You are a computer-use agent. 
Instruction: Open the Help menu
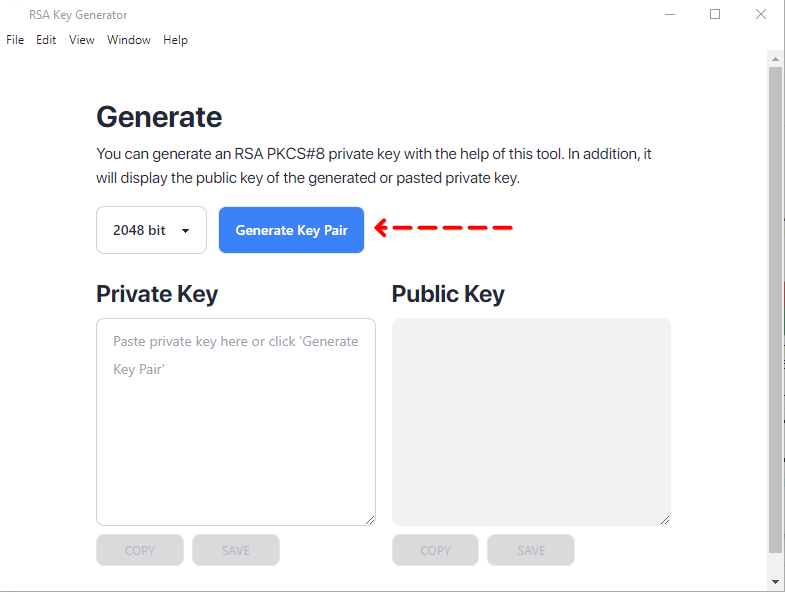pos(175,40)
